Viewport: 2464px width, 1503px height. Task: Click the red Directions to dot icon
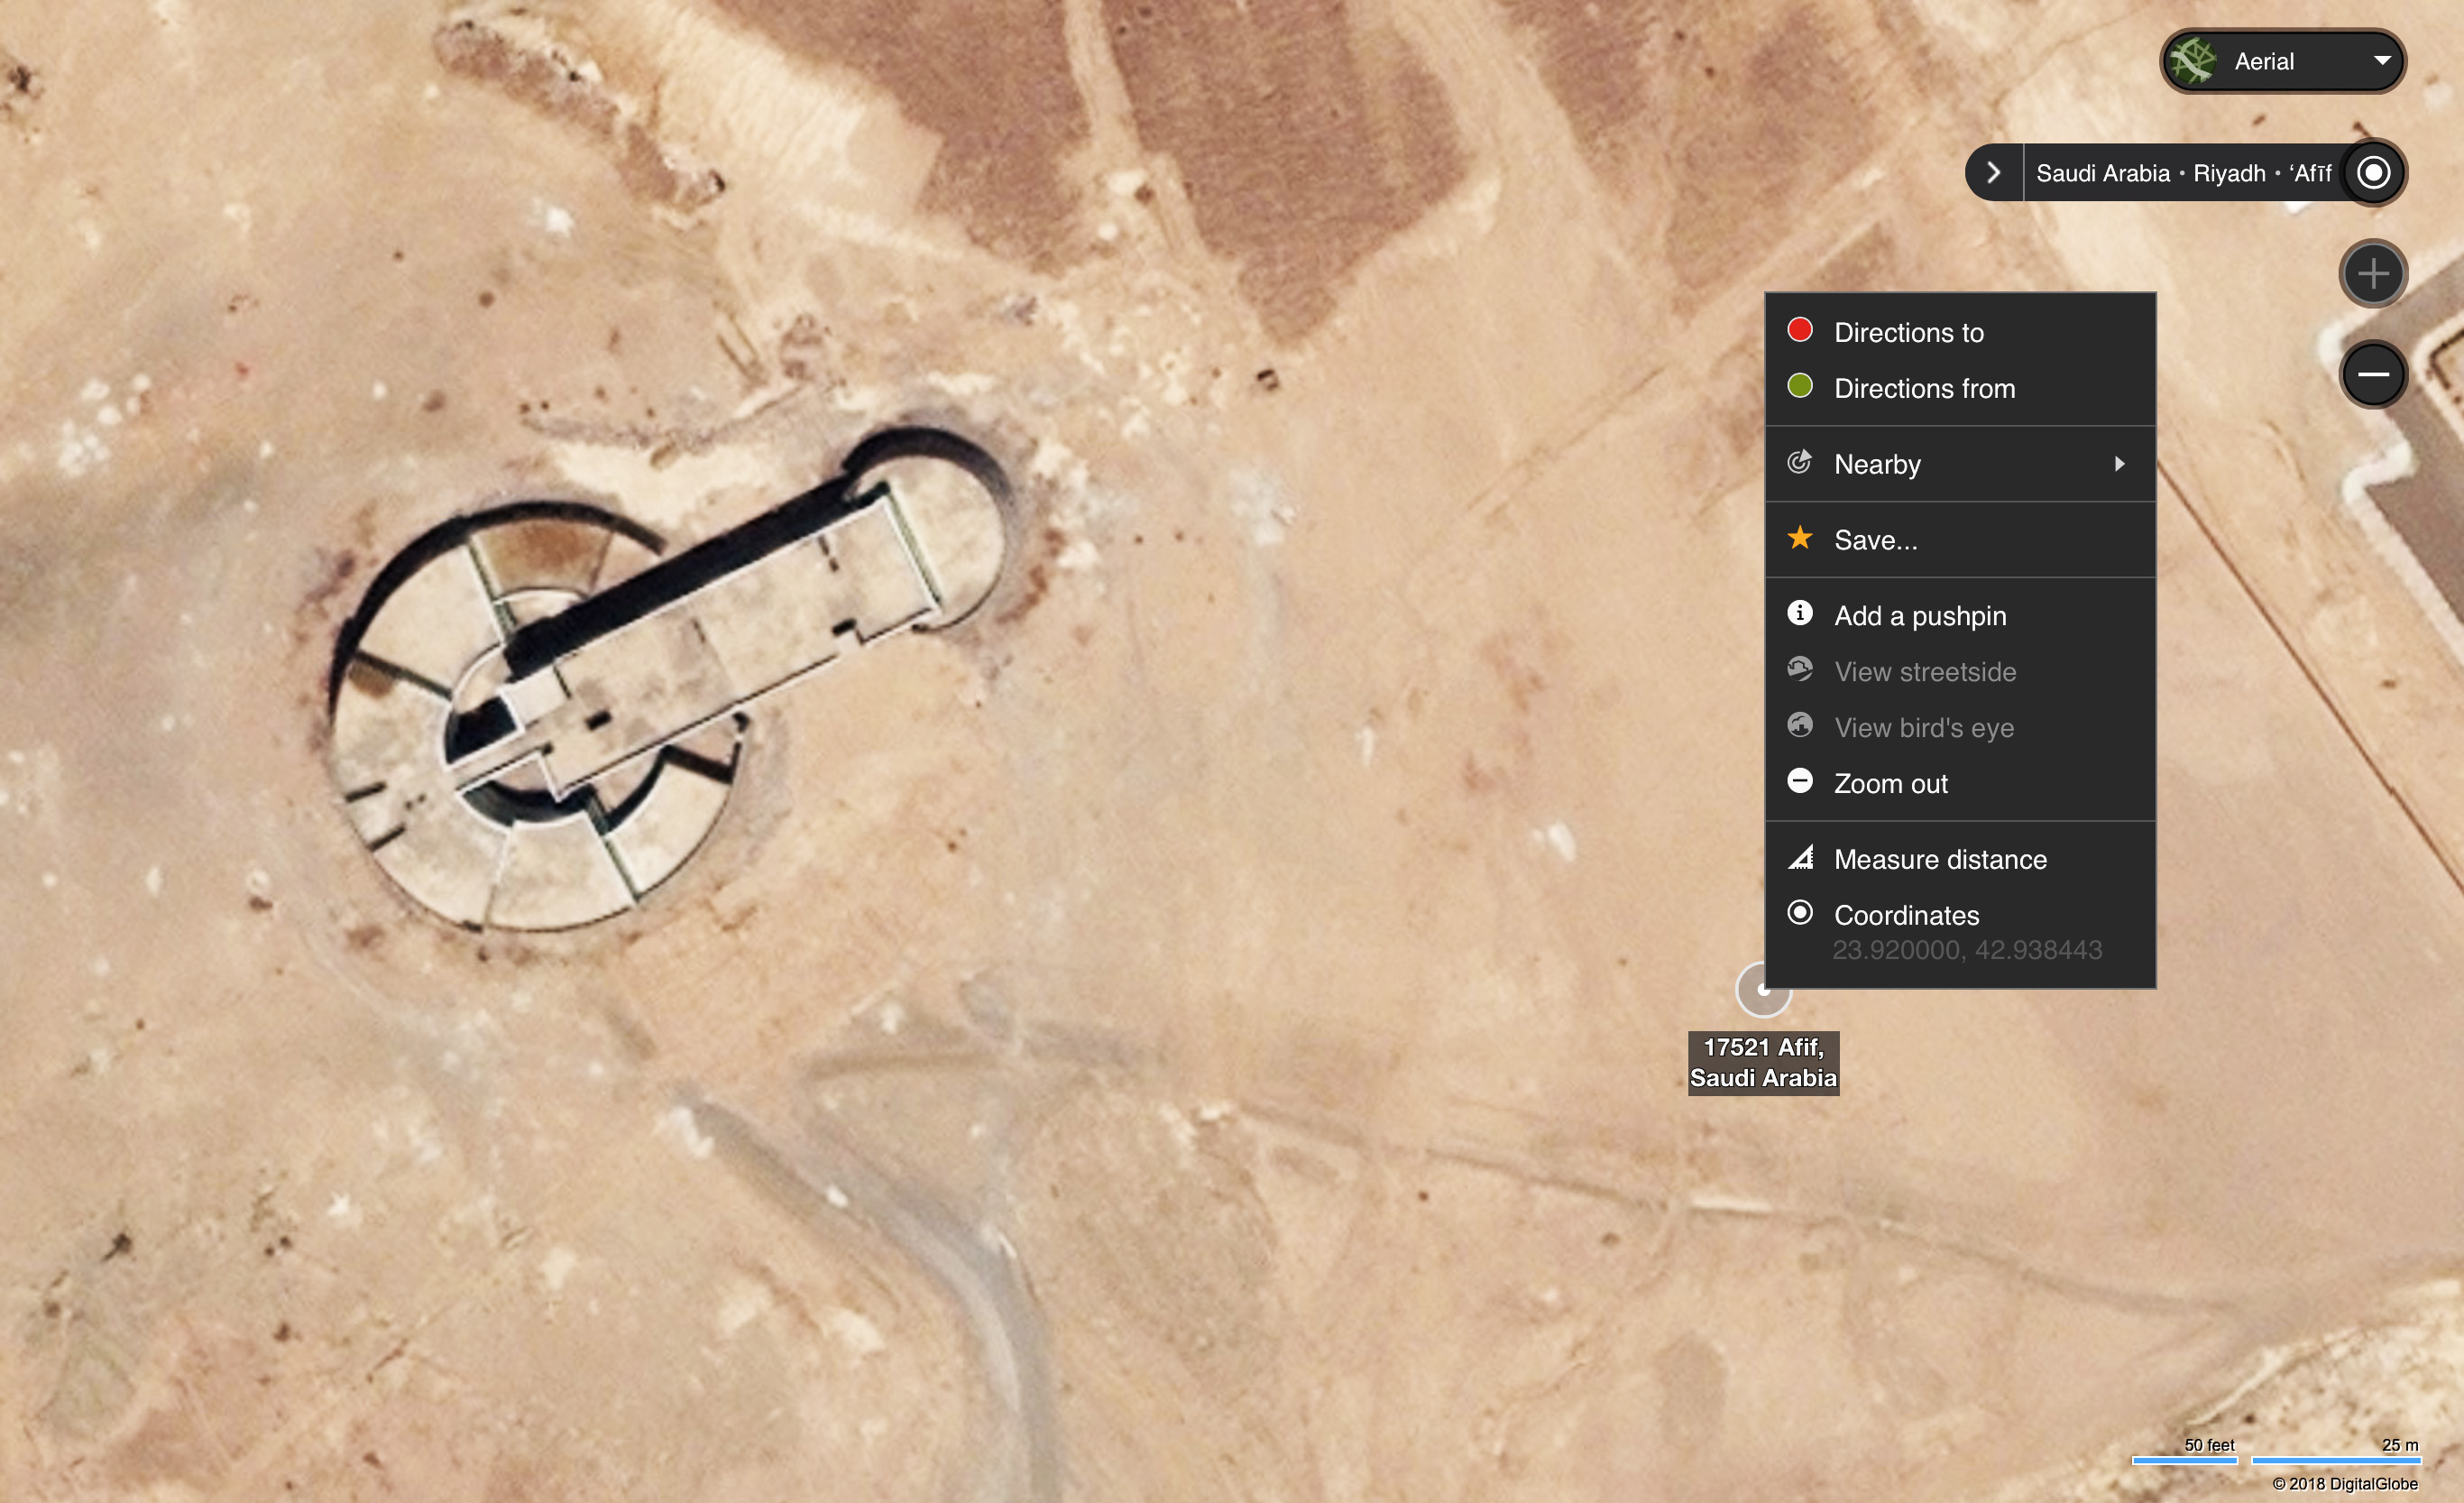1799,330
